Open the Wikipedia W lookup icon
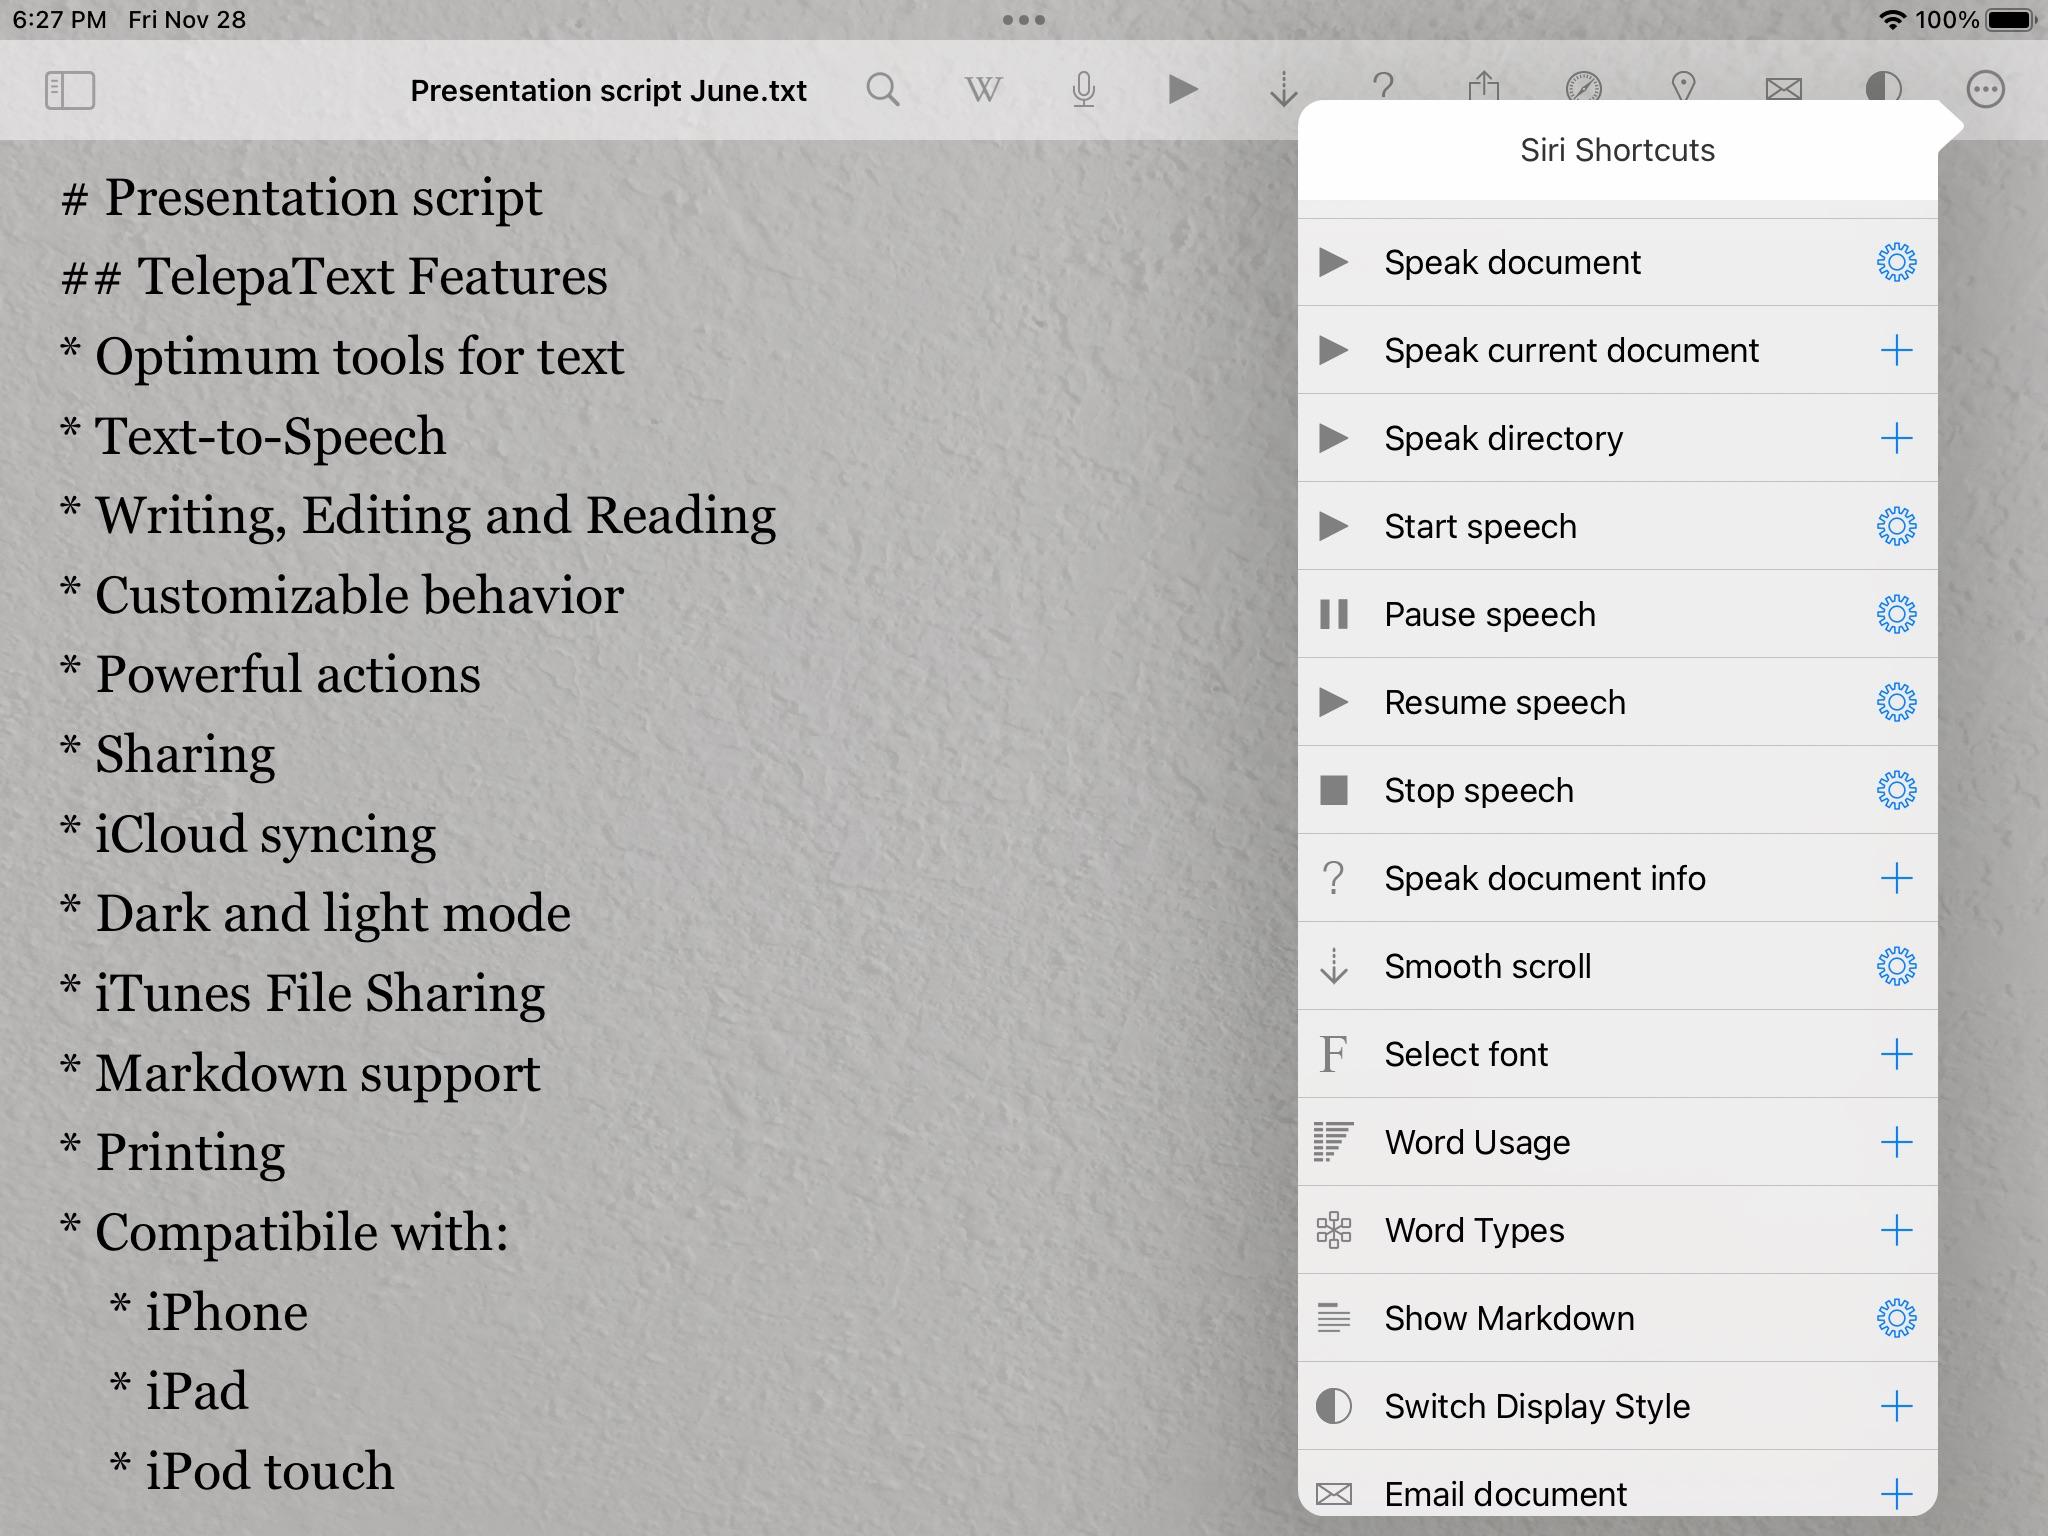Screen dimensions: 2048x1536 [x=983, y=90]
